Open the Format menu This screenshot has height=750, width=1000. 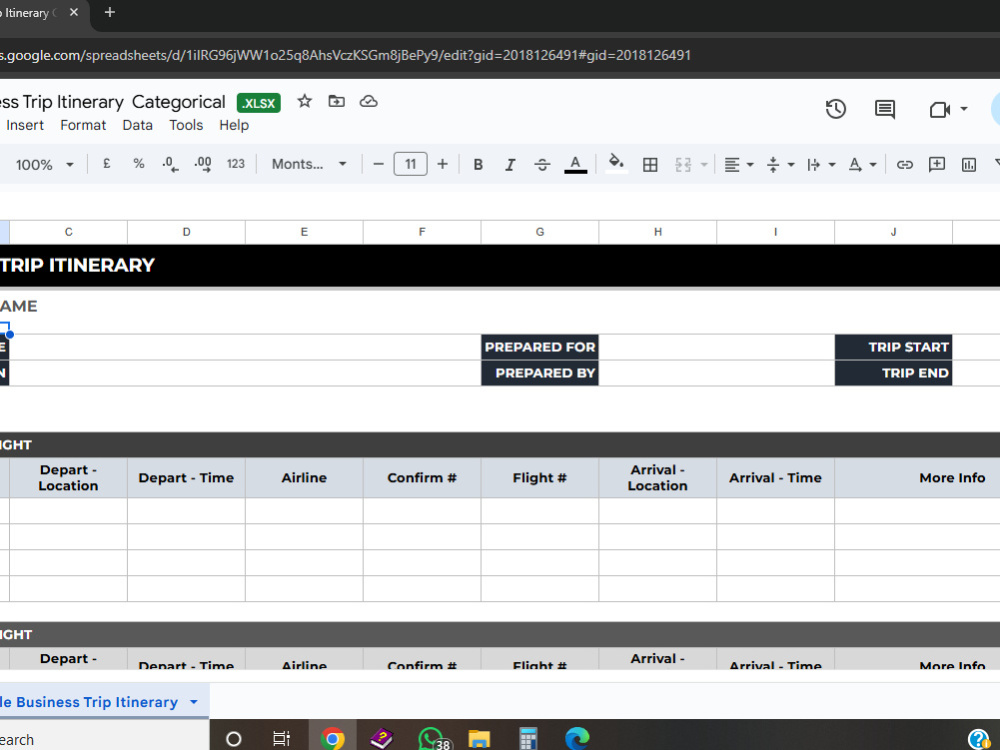point(83,125)
